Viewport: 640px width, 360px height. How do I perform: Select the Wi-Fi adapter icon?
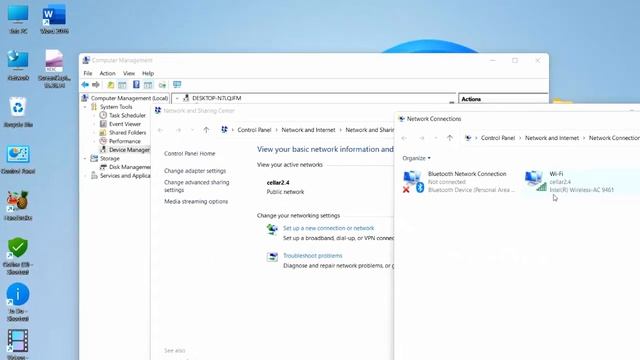coord(536,181)
